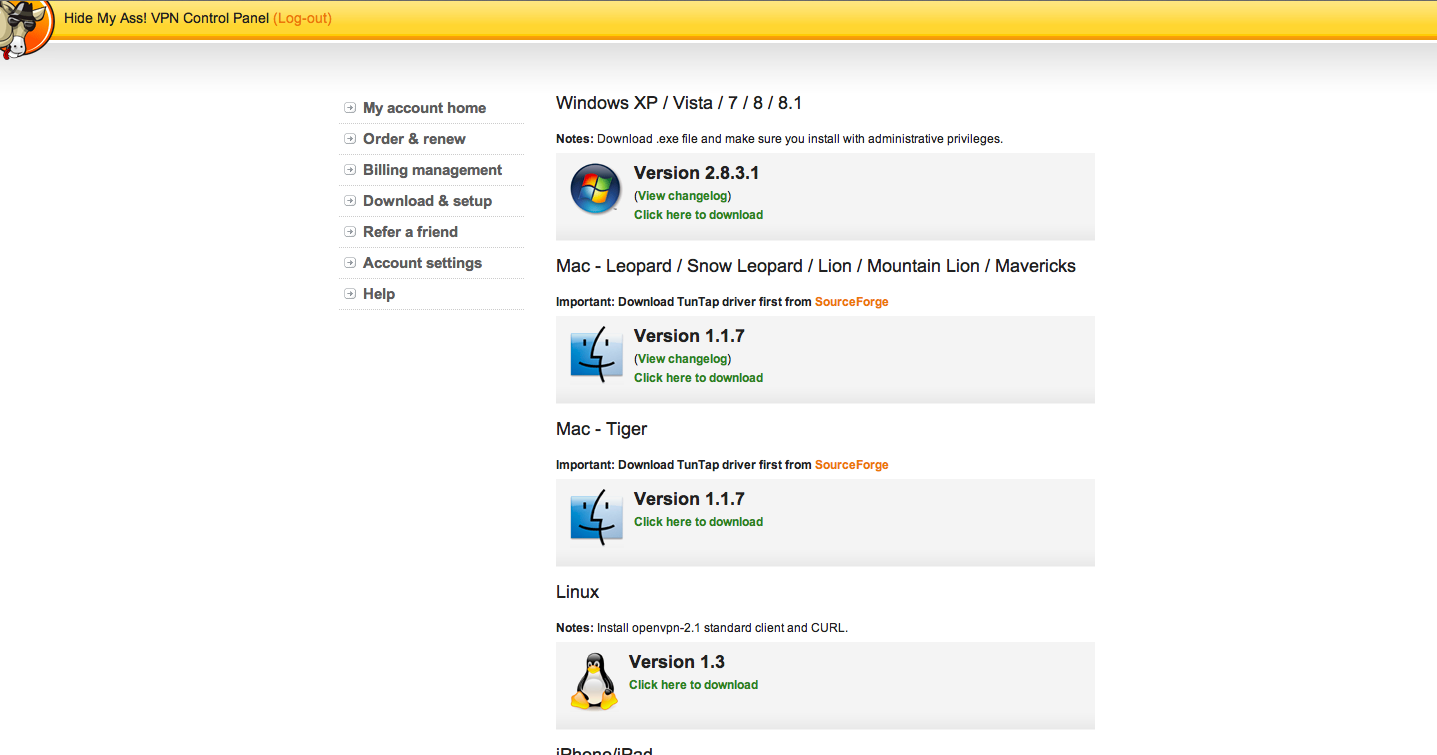Click the Finder icon in Mac - Tiger section
The height and width of the screenshot is (755, 1437).
coord(596,519)
